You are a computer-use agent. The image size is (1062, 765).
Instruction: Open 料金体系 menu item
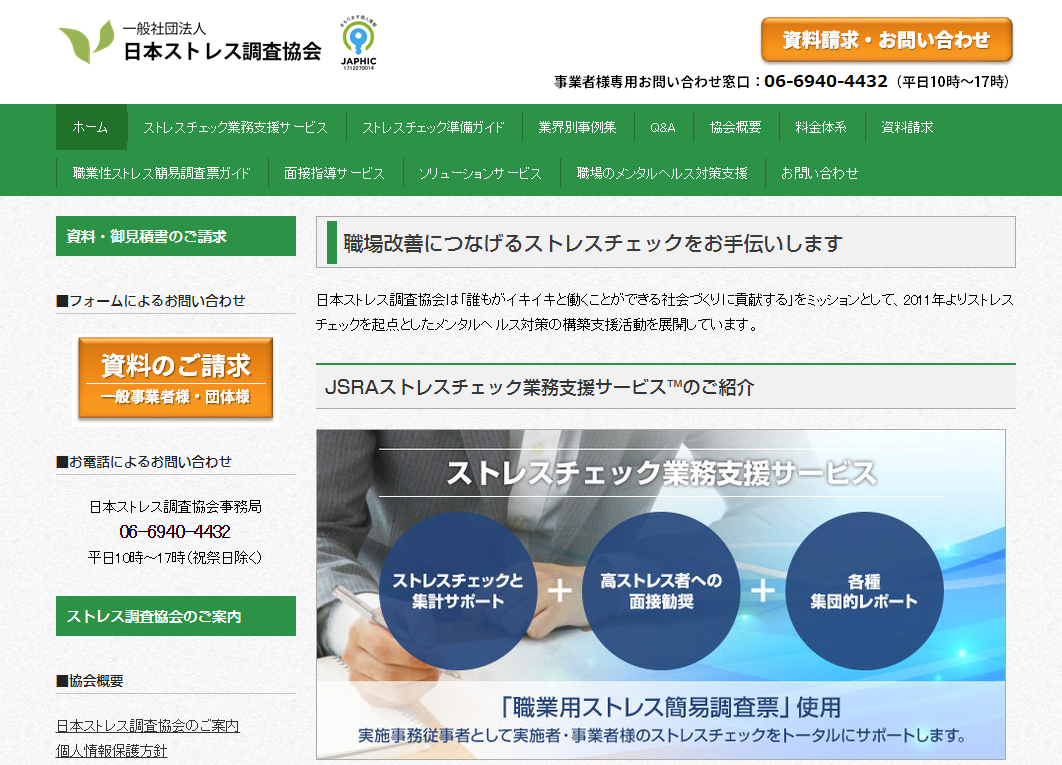click(821, 127)
